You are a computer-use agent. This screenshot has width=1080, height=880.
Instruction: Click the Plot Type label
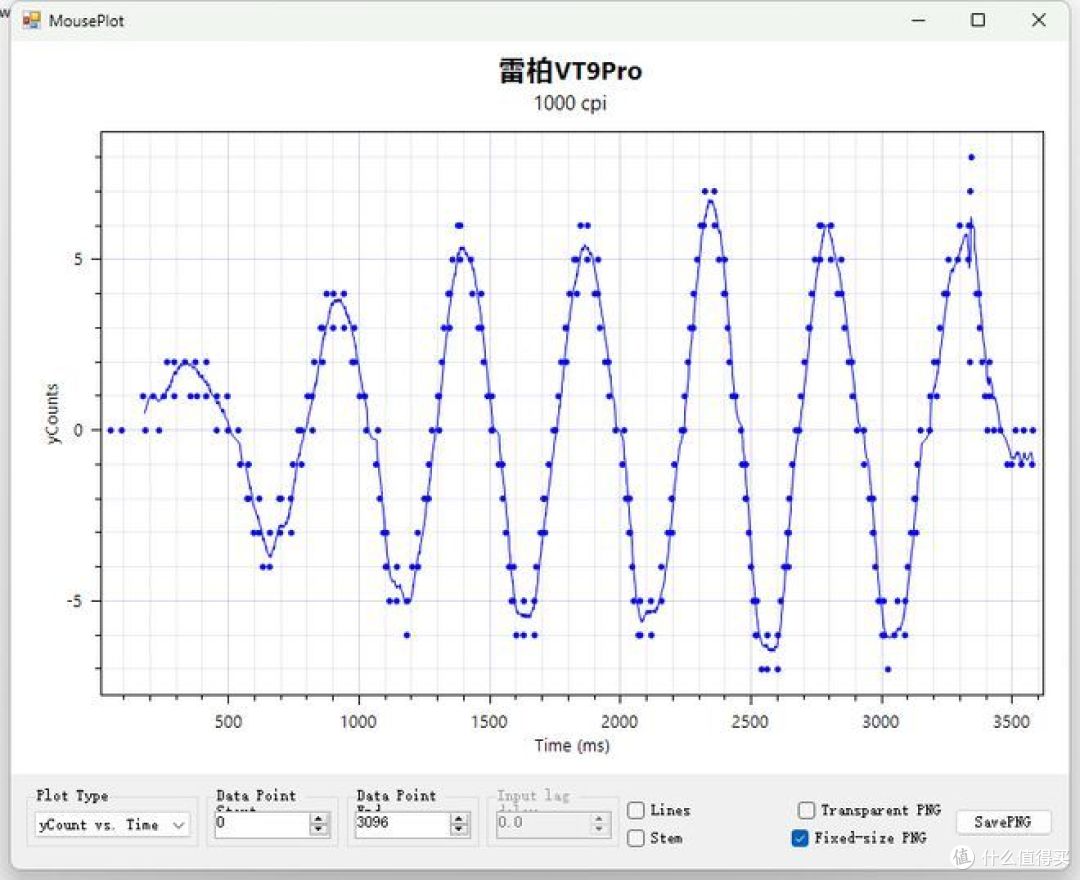pos(72,795)
